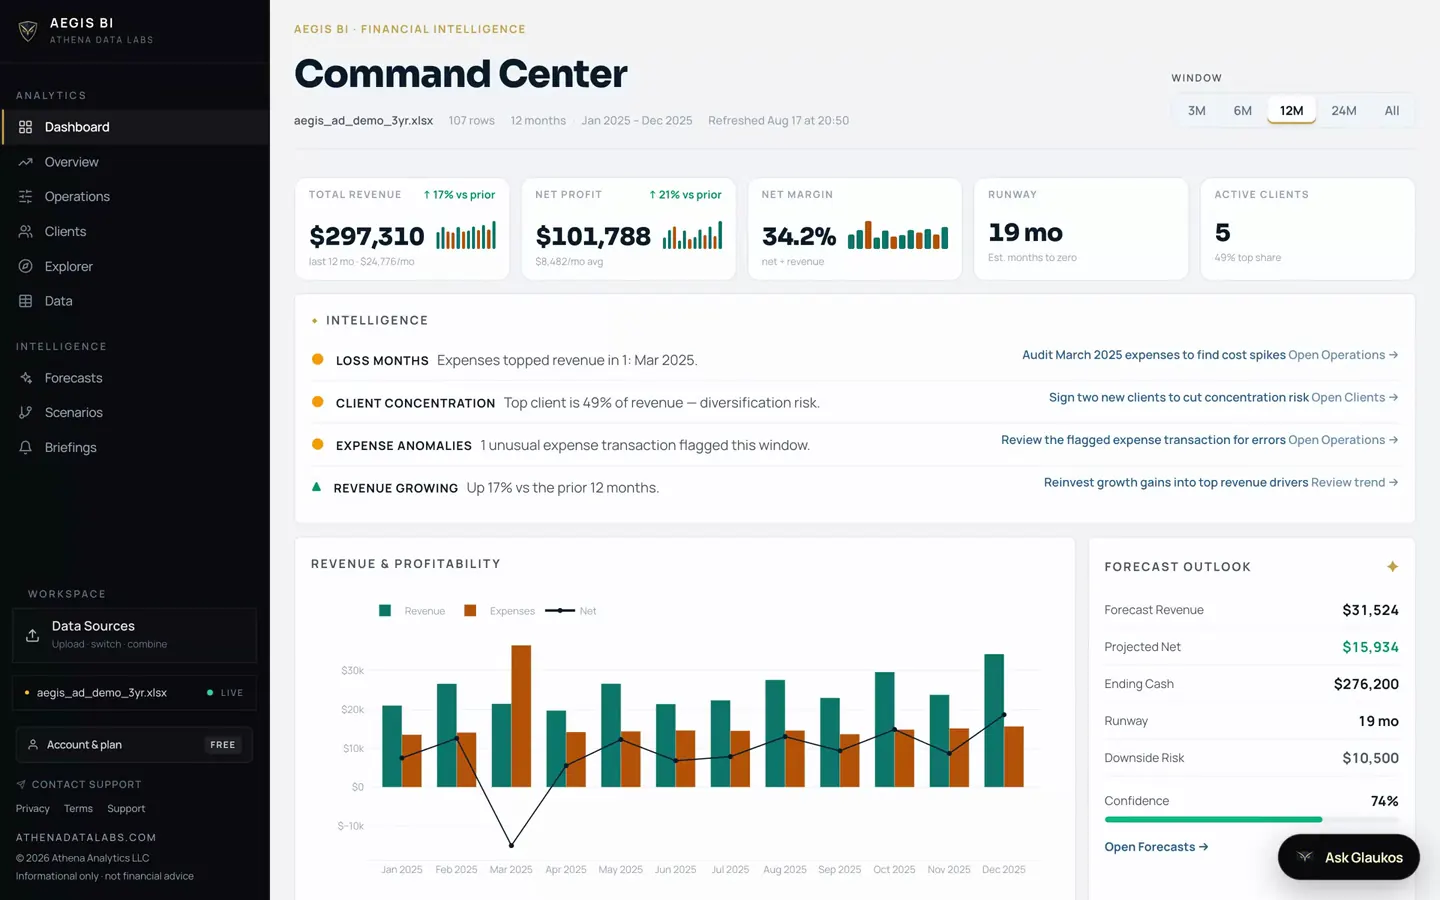Click the FREE plan badge

223,745
